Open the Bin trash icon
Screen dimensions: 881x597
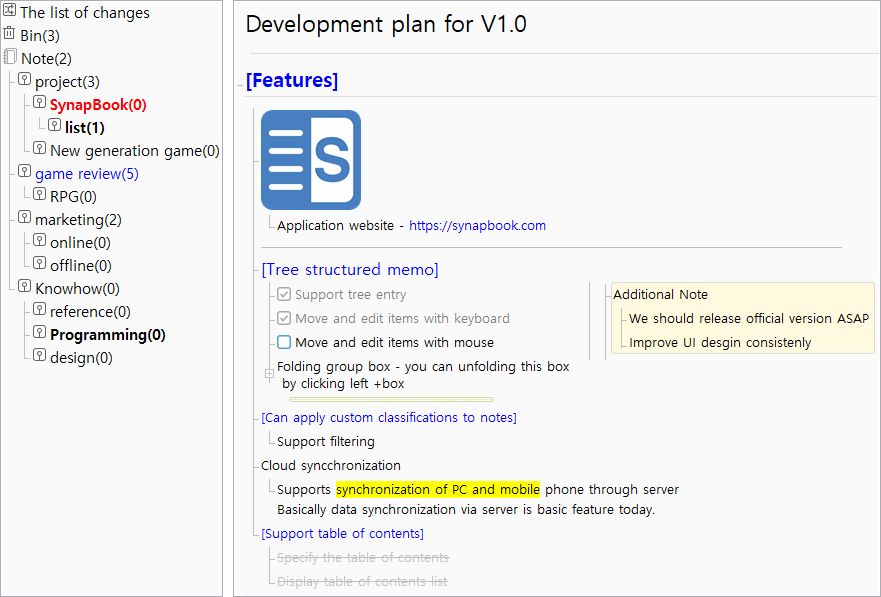tap(10, 33)
